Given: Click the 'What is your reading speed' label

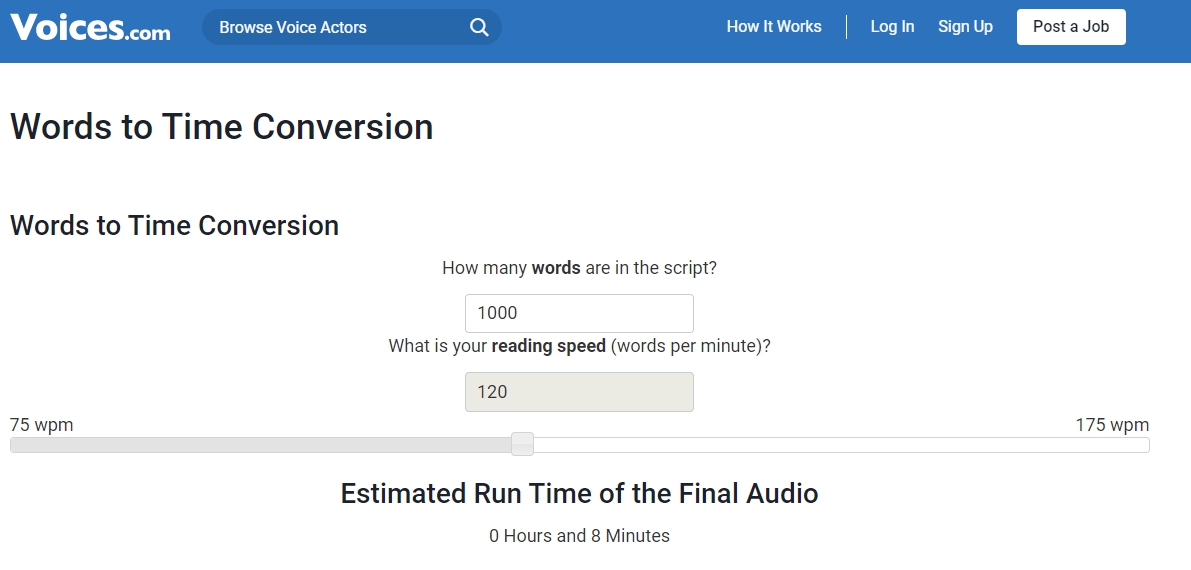Looking at the screenshot, I should click(x=579, y=346).
